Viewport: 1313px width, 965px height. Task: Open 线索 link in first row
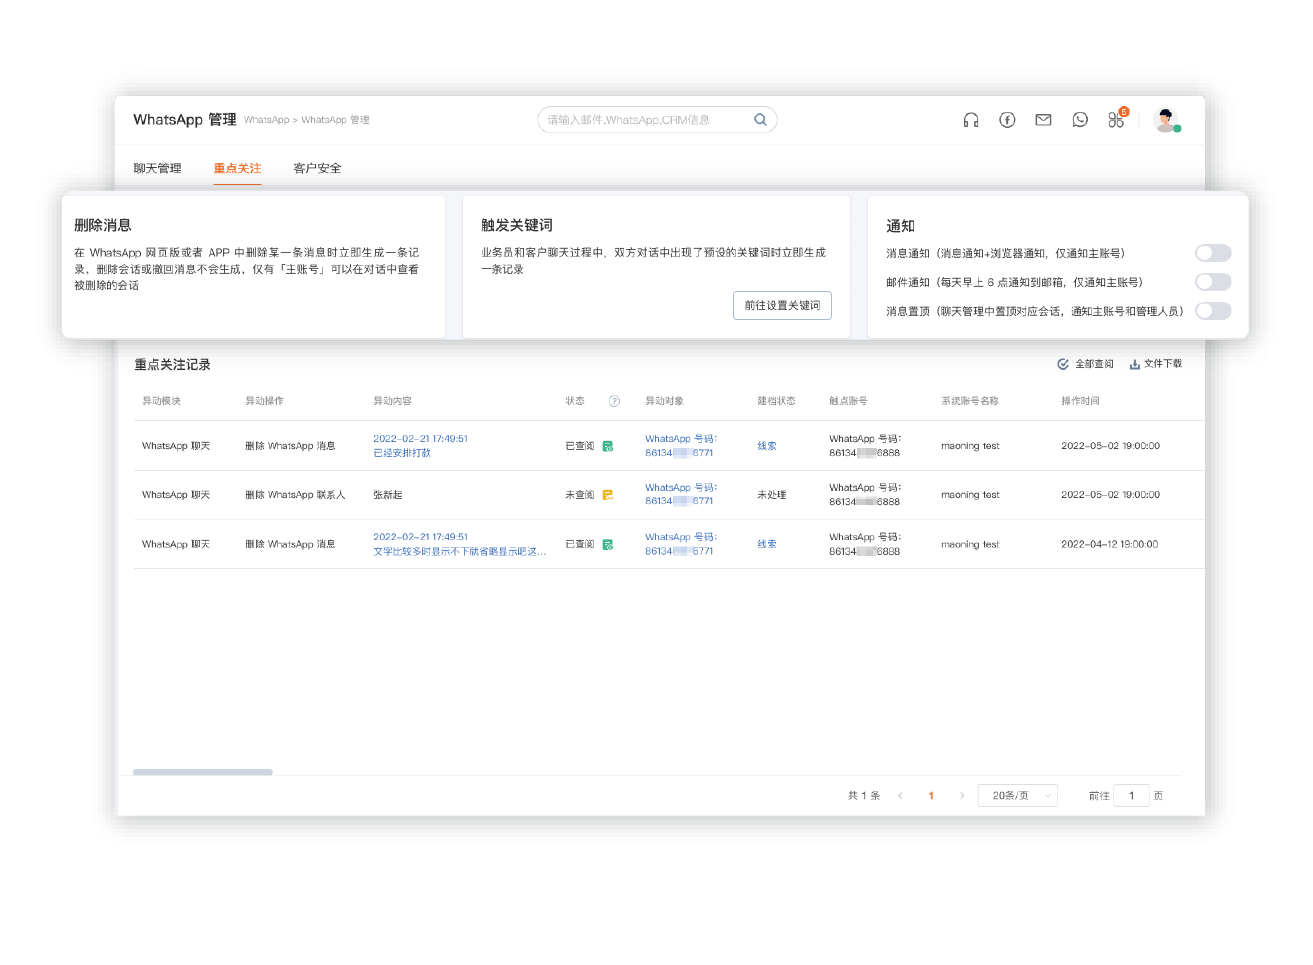pyautogui.click(x=767, y=446)
